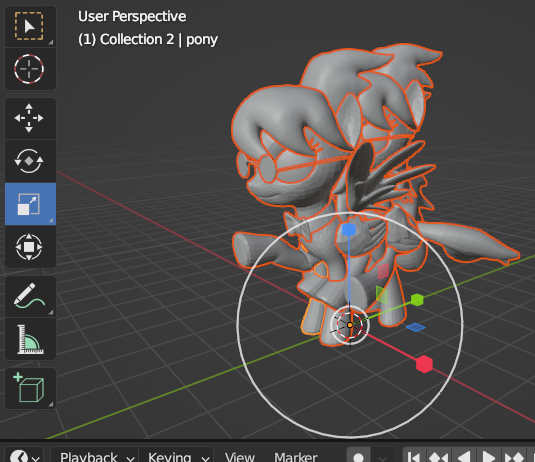Select the Select Box tool
535x462 pixels.
click(30, 26)
